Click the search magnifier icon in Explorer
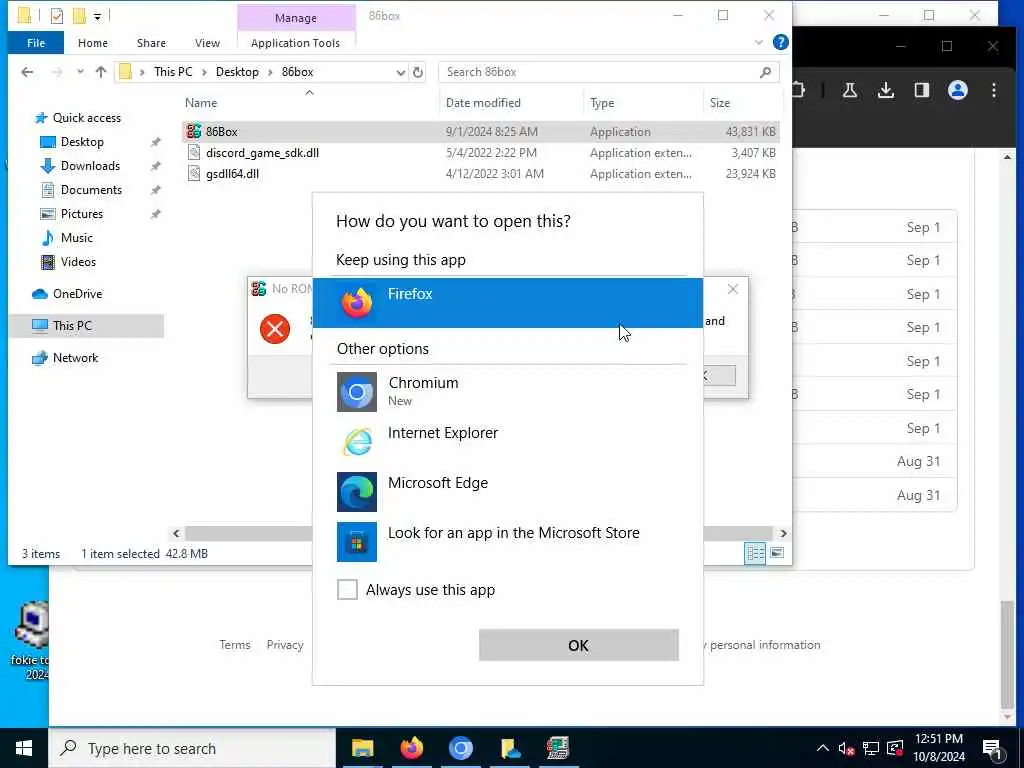 click(x=765, y=72)
